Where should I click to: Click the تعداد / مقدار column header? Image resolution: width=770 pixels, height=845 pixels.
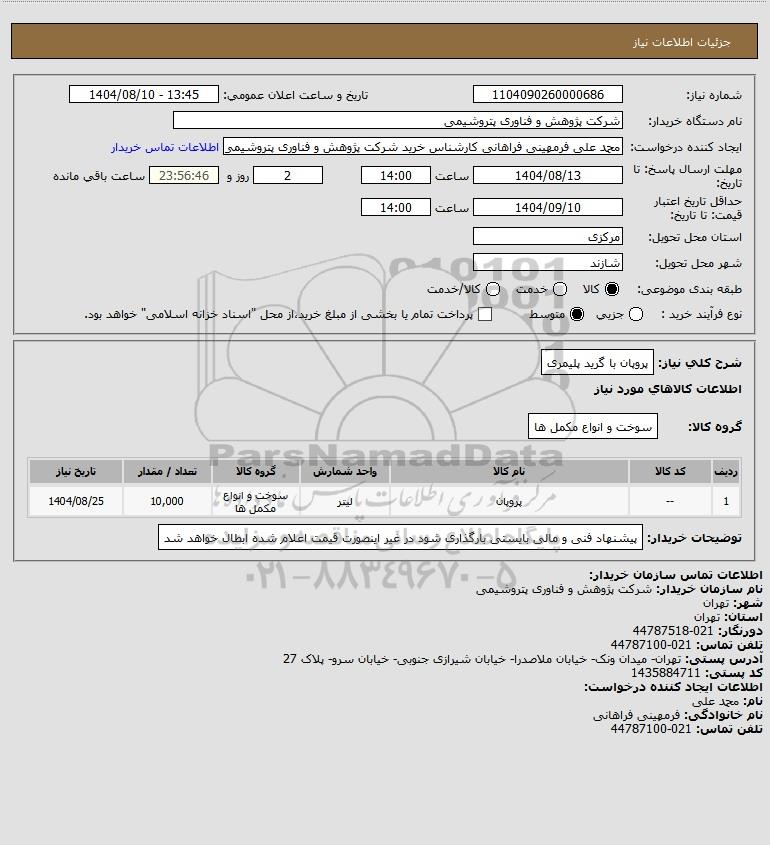167,472
